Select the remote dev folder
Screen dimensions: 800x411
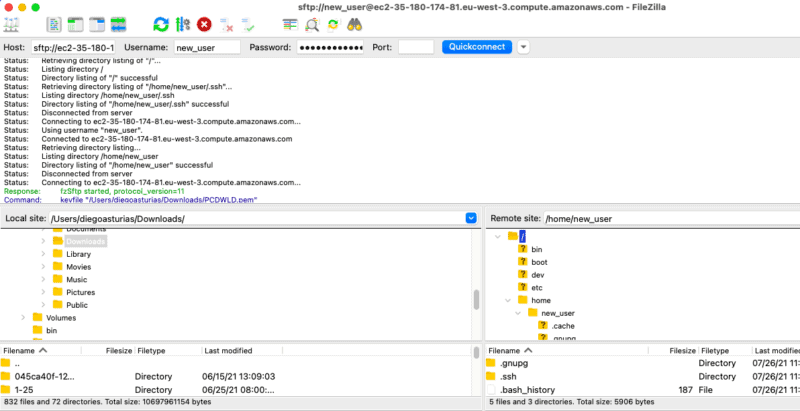537,275
